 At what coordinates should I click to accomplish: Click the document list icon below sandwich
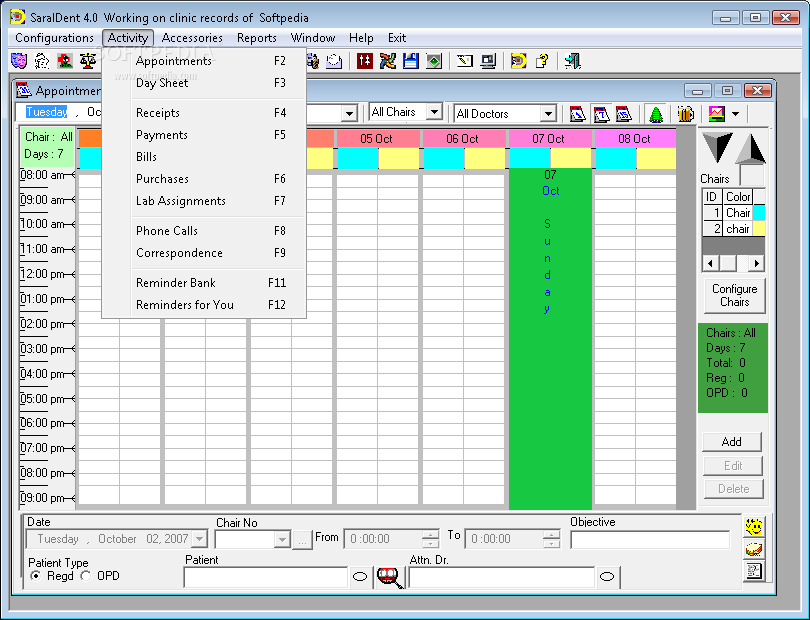(x=754, y=571)
